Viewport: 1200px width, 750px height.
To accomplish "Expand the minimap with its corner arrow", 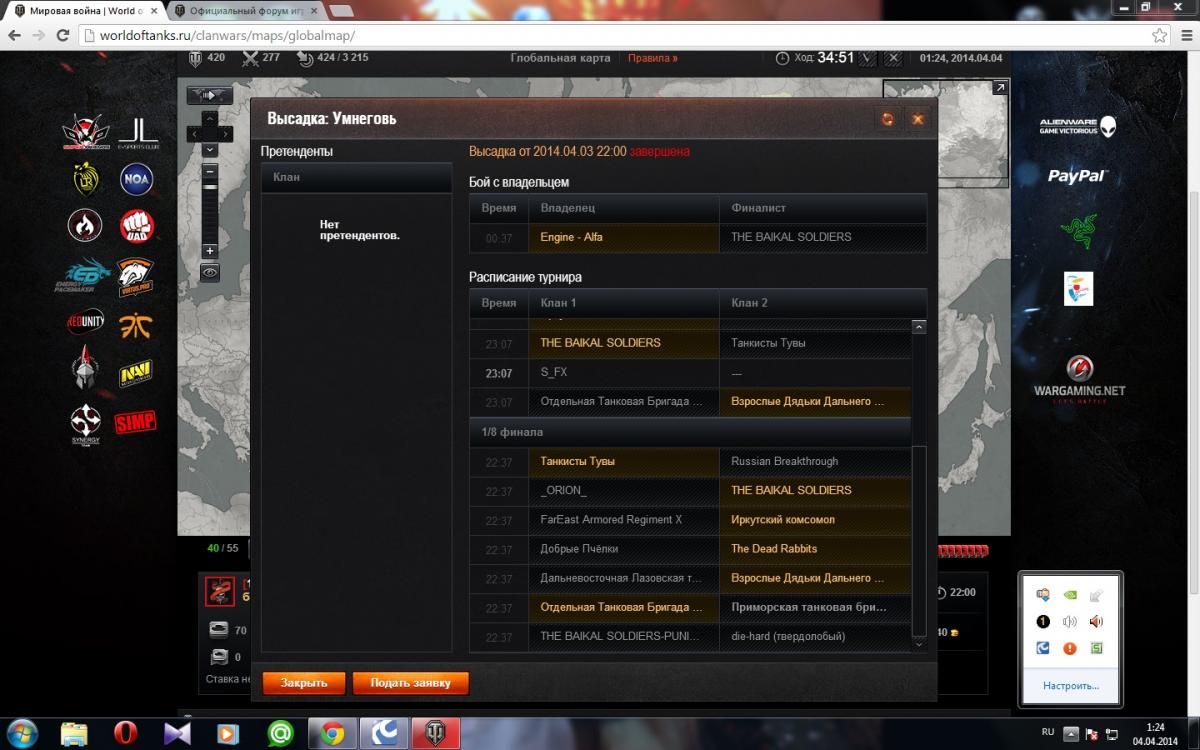I will 999,88.
